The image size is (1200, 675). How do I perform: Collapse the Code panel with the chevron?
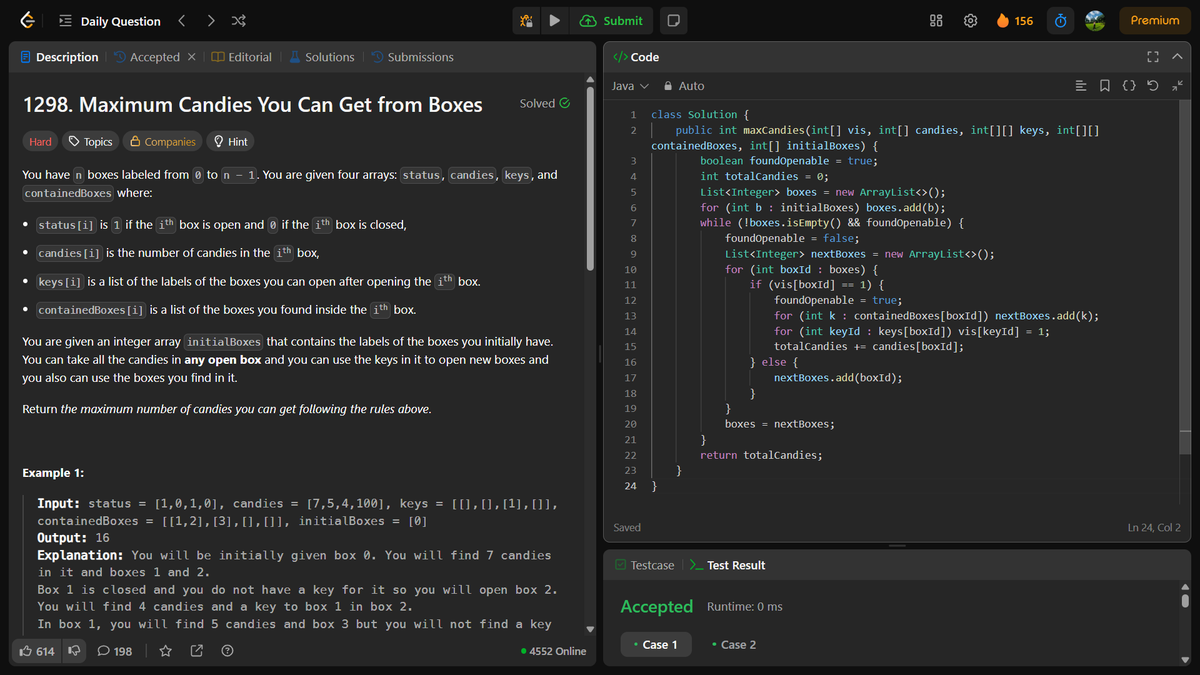1177,57
